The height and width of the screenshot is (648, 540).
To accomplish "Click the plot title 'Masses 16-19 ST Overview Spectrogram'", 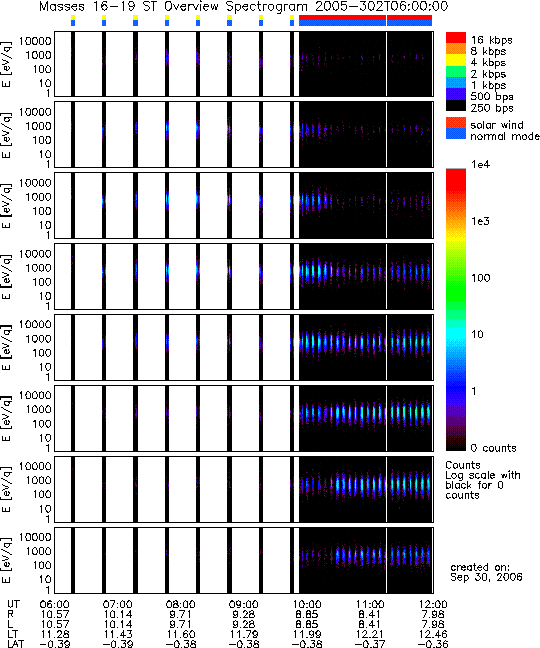I will click(174, 7).
